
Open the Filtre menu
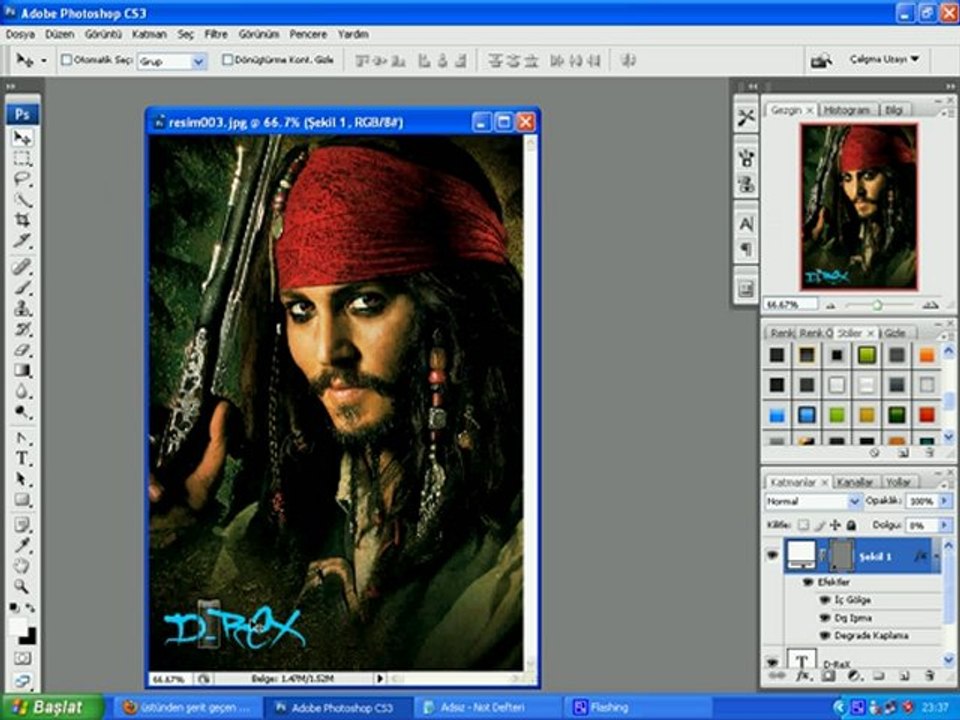(x=216, y=34)
